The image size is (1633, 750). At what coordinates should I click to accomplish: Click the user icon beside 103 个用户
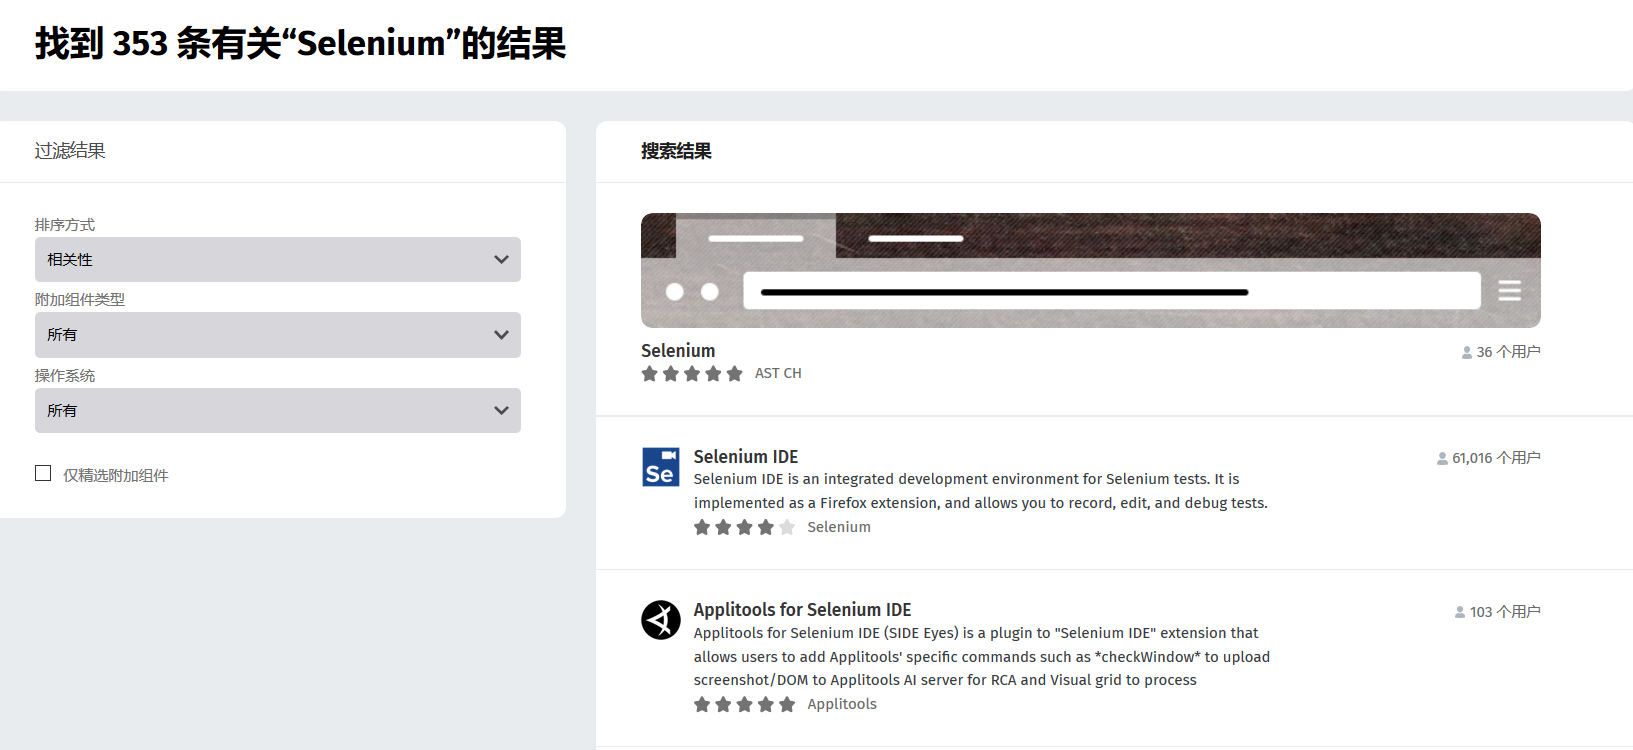click(1460, 612)
